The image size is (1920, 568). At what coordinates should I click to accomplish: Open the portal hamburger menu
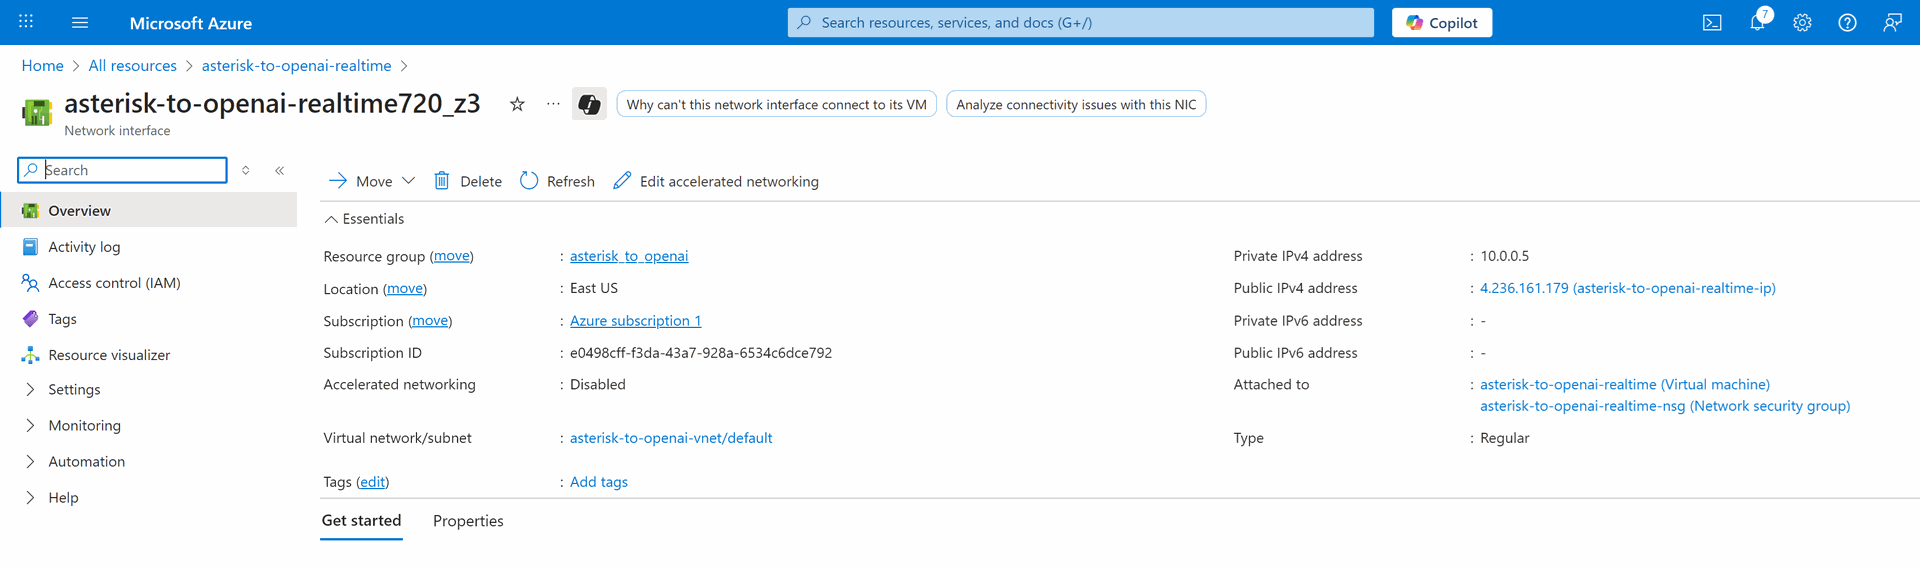pyautogui.click(x=80, y=23)
